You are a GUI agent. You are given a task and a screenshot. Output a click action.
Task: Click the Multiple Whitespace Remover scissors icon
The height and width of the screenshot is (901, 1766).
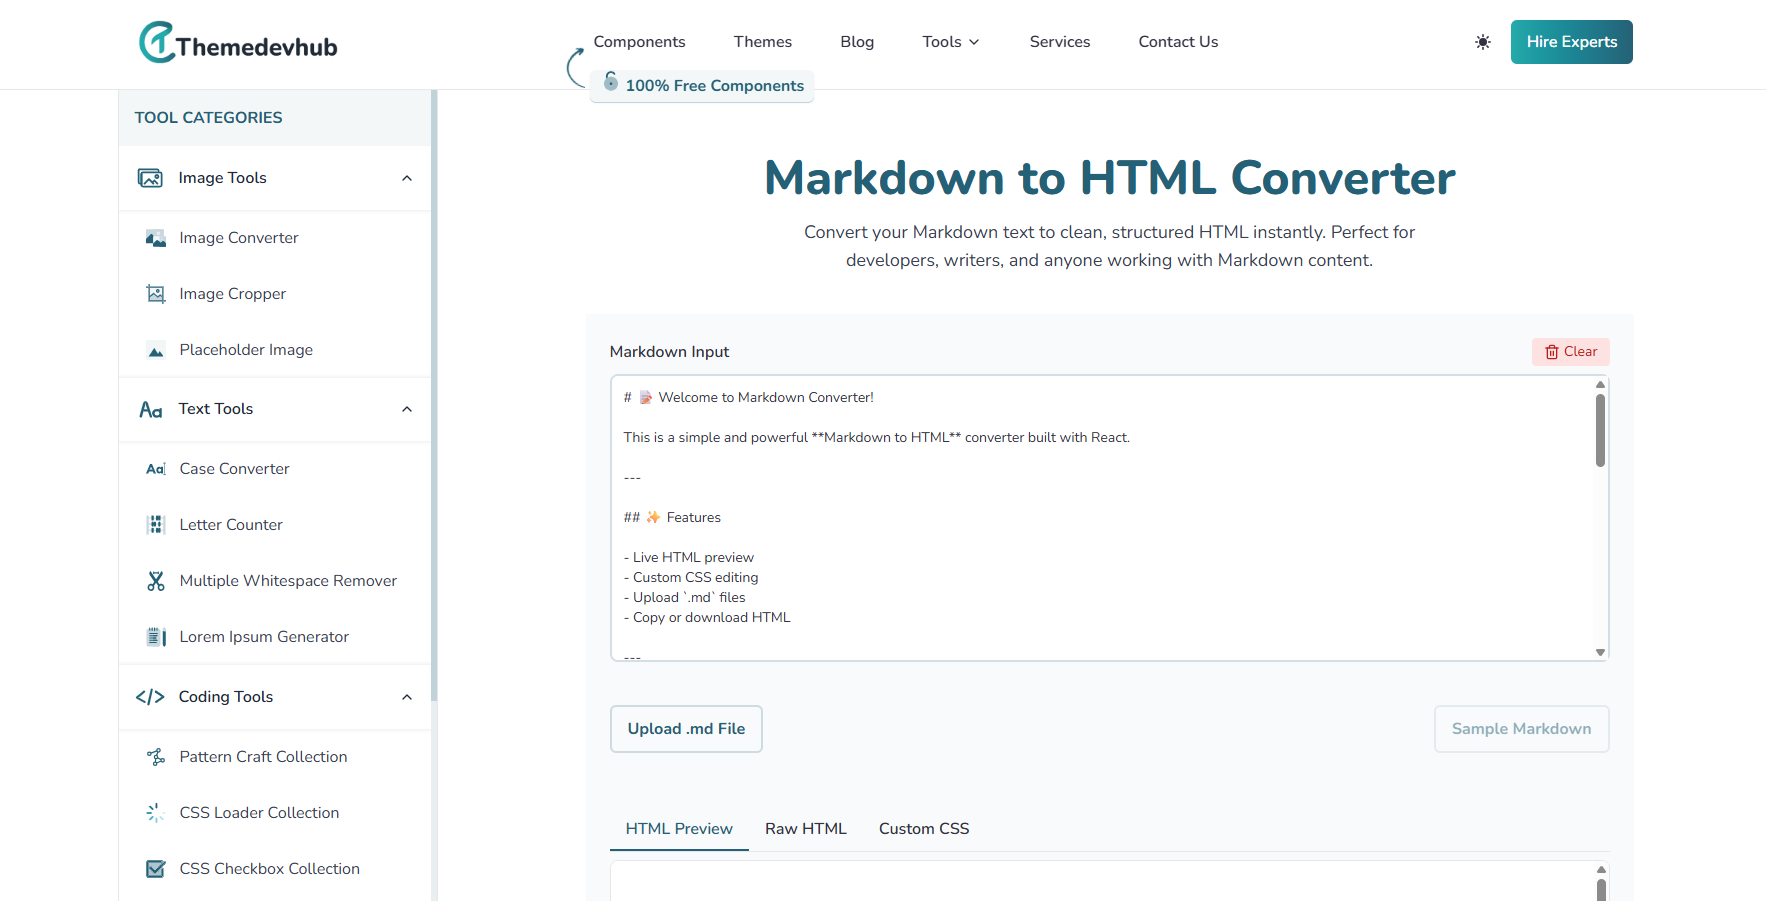pyautogui.click(x=156, y=580)
